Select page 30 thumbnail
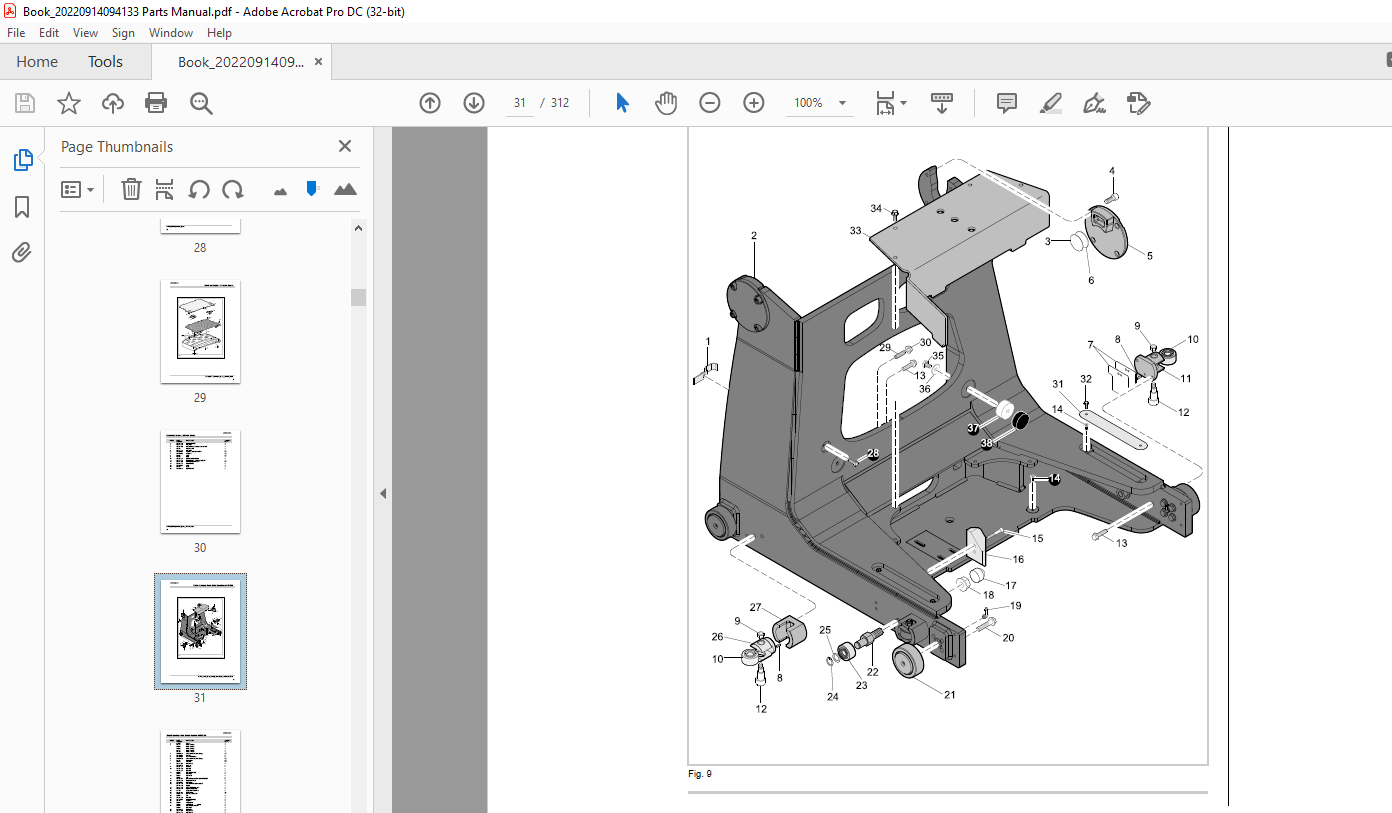 pyautogui.click(x=200, y=481)
